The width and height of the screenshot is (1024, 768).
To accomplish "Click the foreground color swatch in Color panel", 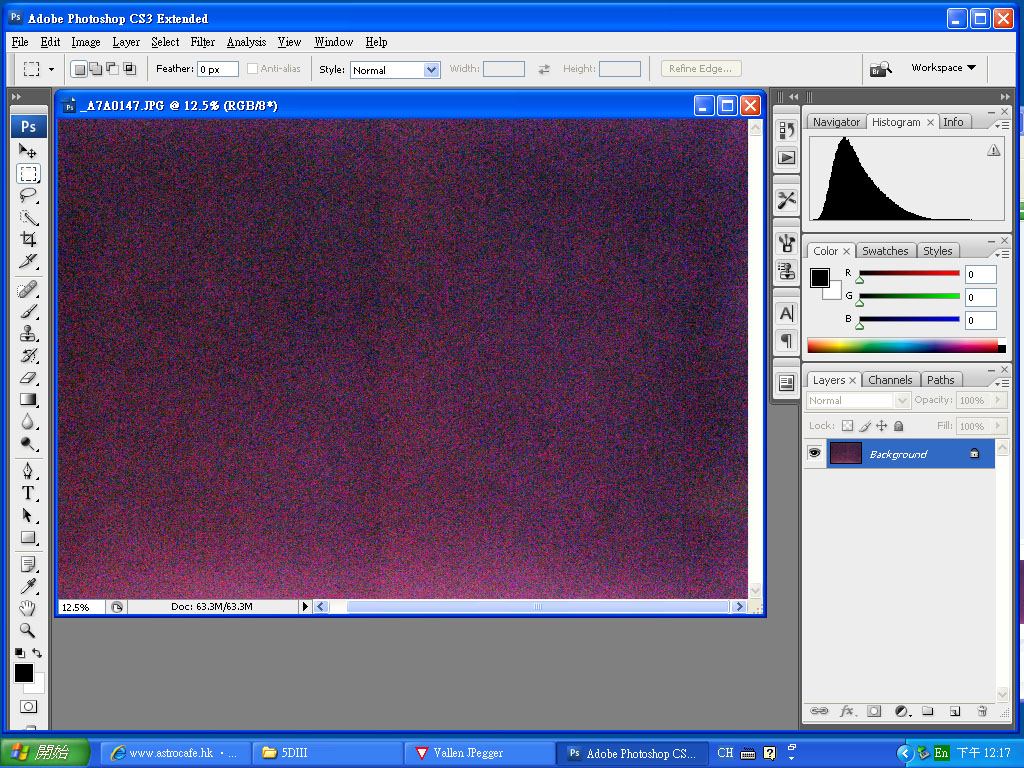I will pos(820,278).
